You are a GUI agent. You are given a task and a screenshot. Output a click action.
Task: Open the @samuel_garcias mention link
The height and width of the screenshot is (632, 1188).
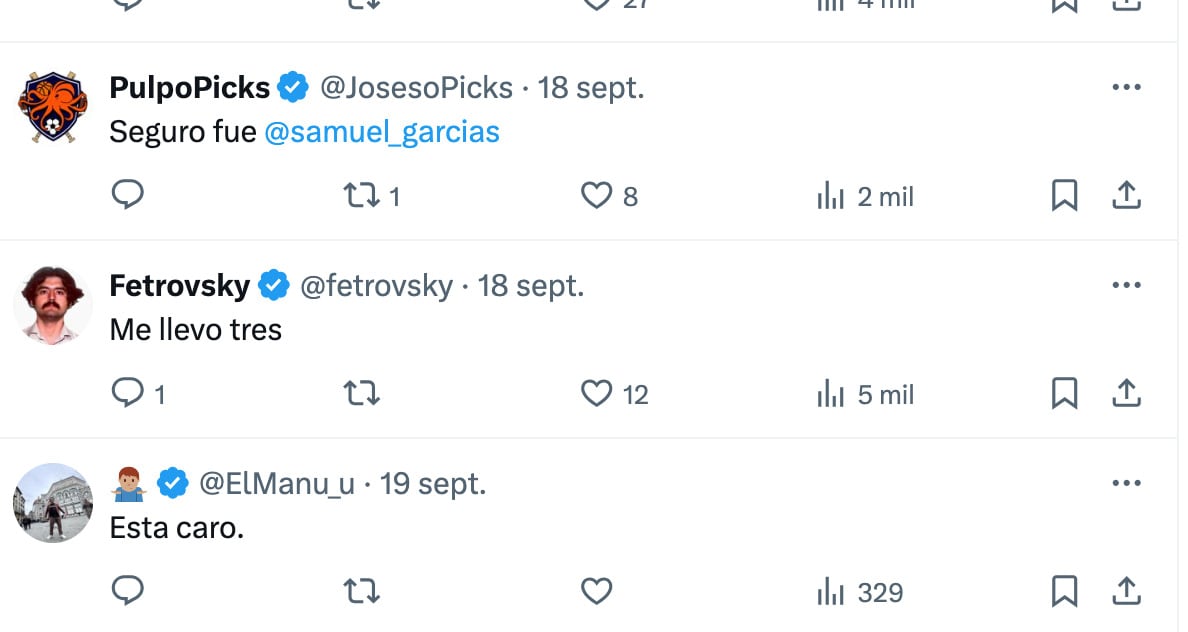[x=381, y=132]
